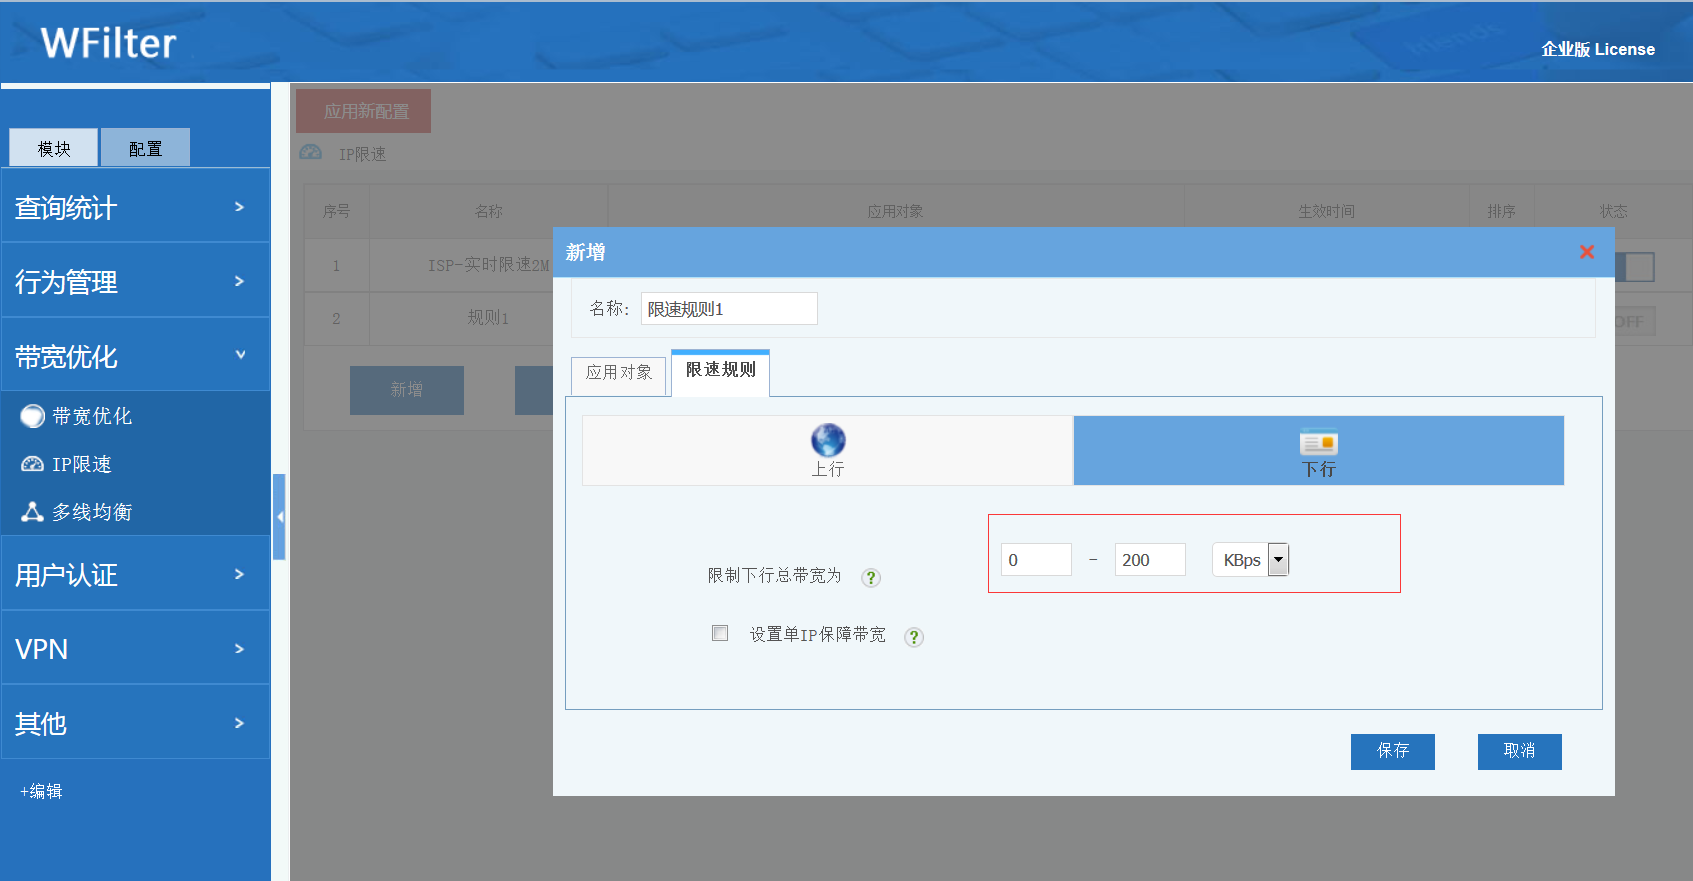
Task: Open the KBps unit dropdown
Action: [1278, 560]
